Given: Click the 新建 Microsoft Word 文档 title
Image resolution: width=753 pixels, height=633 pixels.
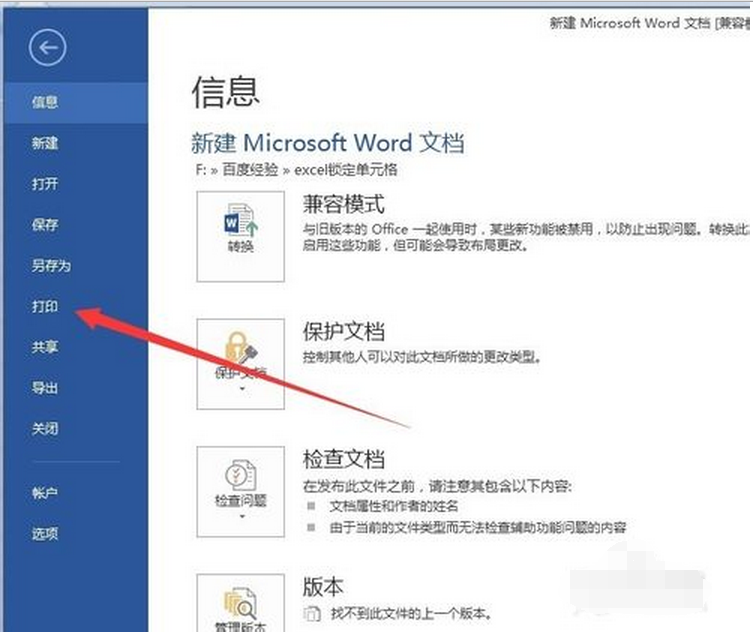Looking at the screenshot, I should pyautogui.click(x=328, y=143).
